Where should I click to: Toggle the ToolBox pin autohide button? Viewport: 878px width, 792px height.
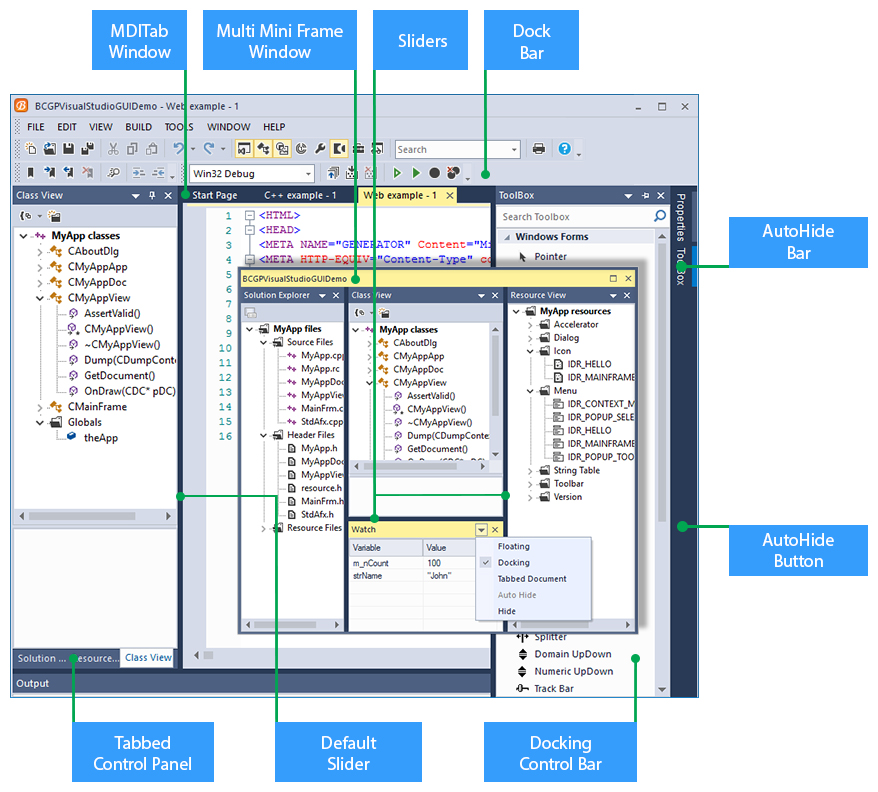645,195
